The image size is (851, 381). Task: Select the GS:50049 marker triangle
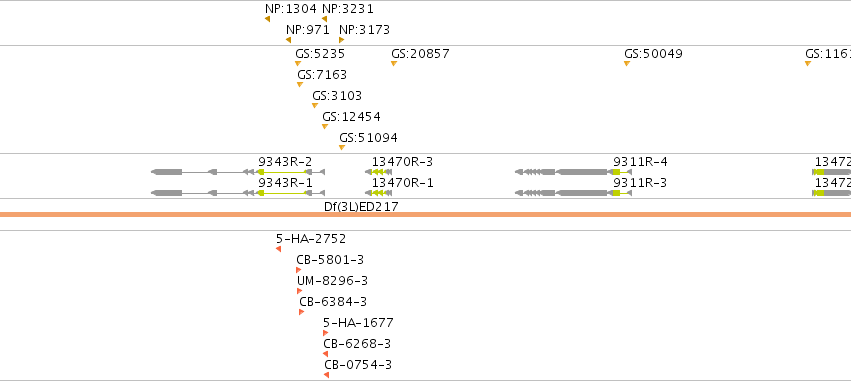pyautogui.click(x=627, y=64)
